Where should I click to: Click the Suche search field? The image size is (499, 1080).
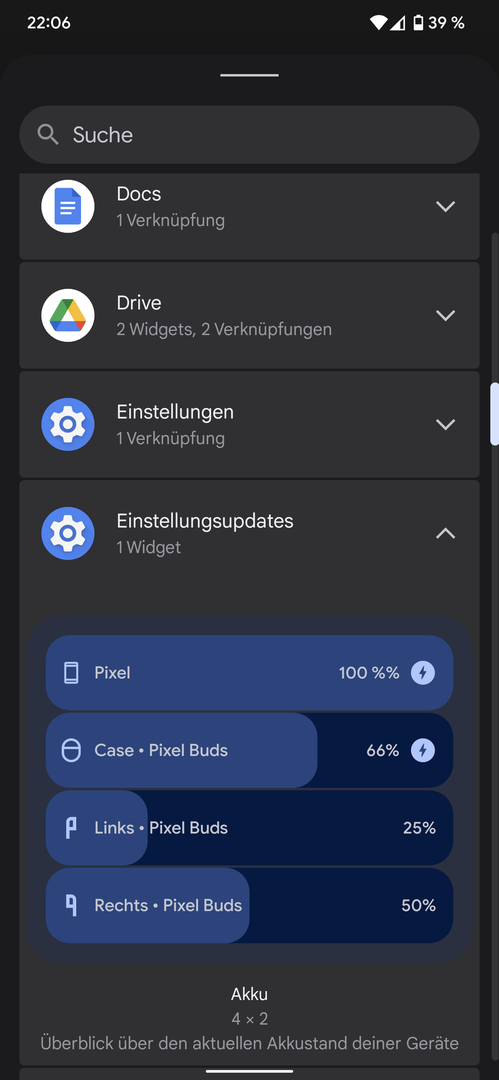(250, 134)
